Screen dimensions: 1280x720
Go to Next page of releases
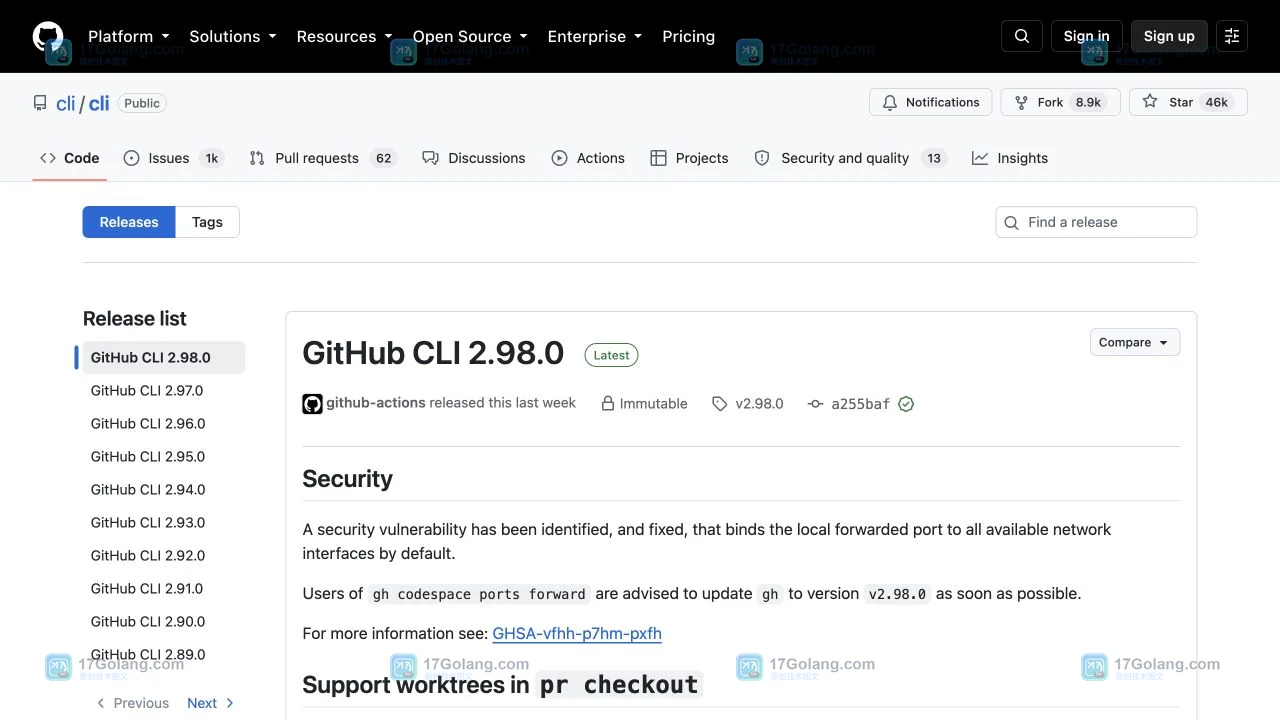click(211, 703)
